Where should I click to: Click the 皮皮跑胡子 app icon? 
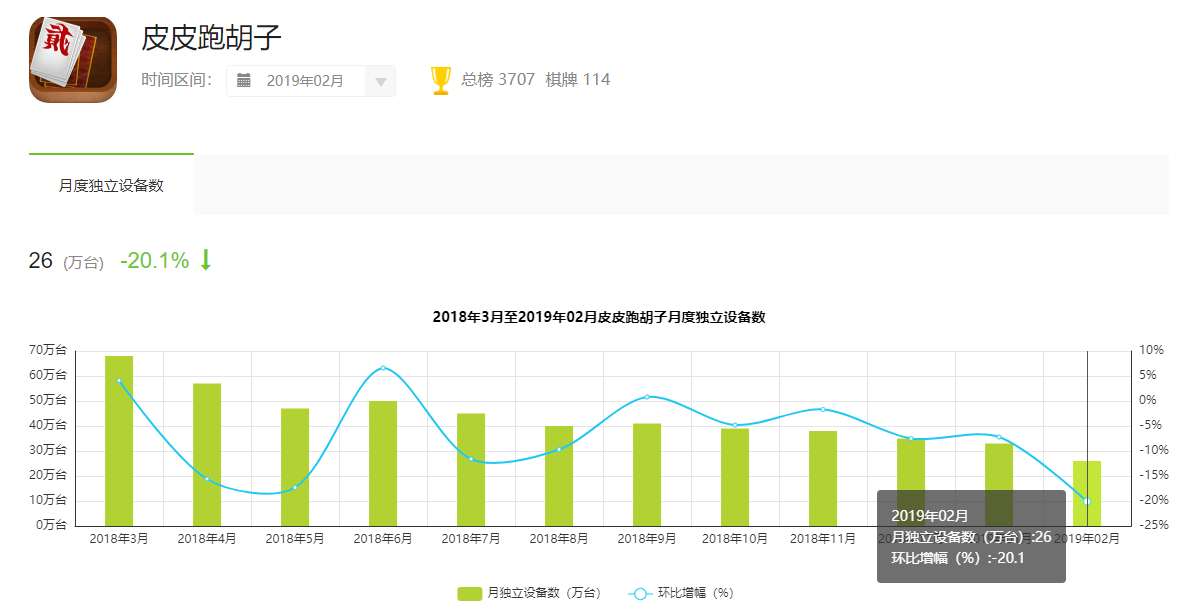73,59
